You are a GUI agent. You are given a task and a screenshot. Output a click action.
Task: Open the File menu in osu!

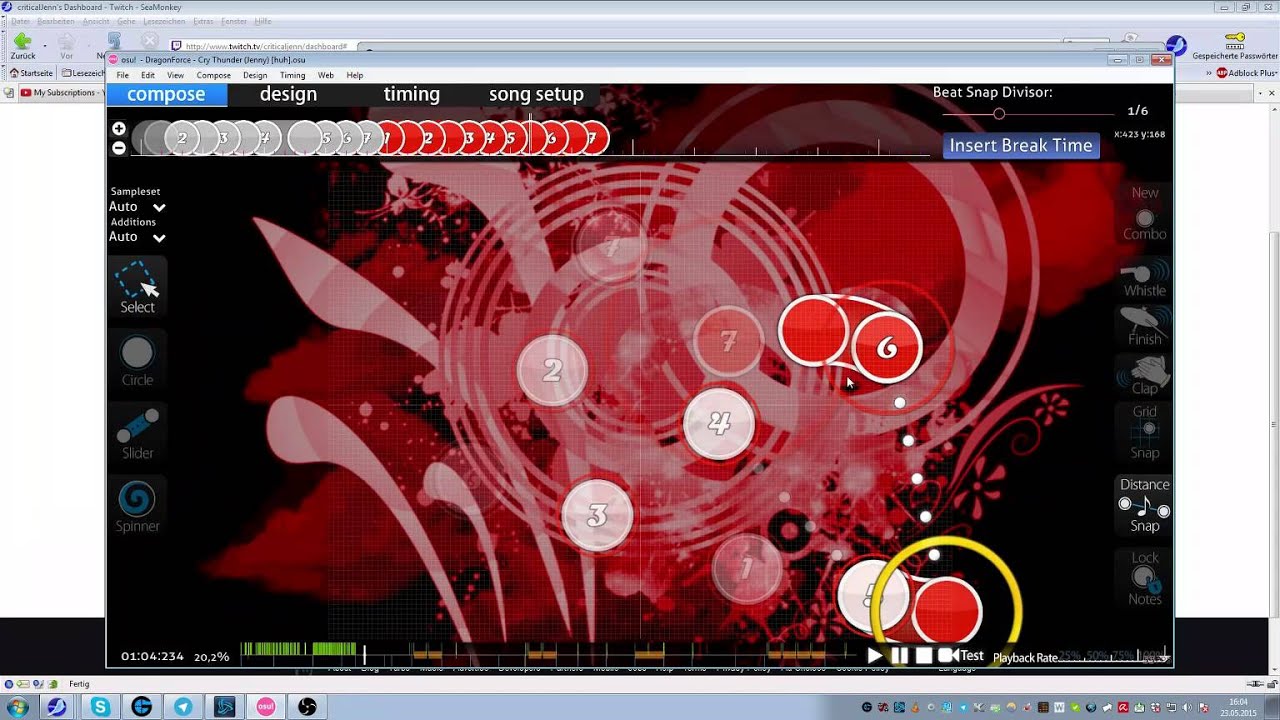[x=122, y=75]
